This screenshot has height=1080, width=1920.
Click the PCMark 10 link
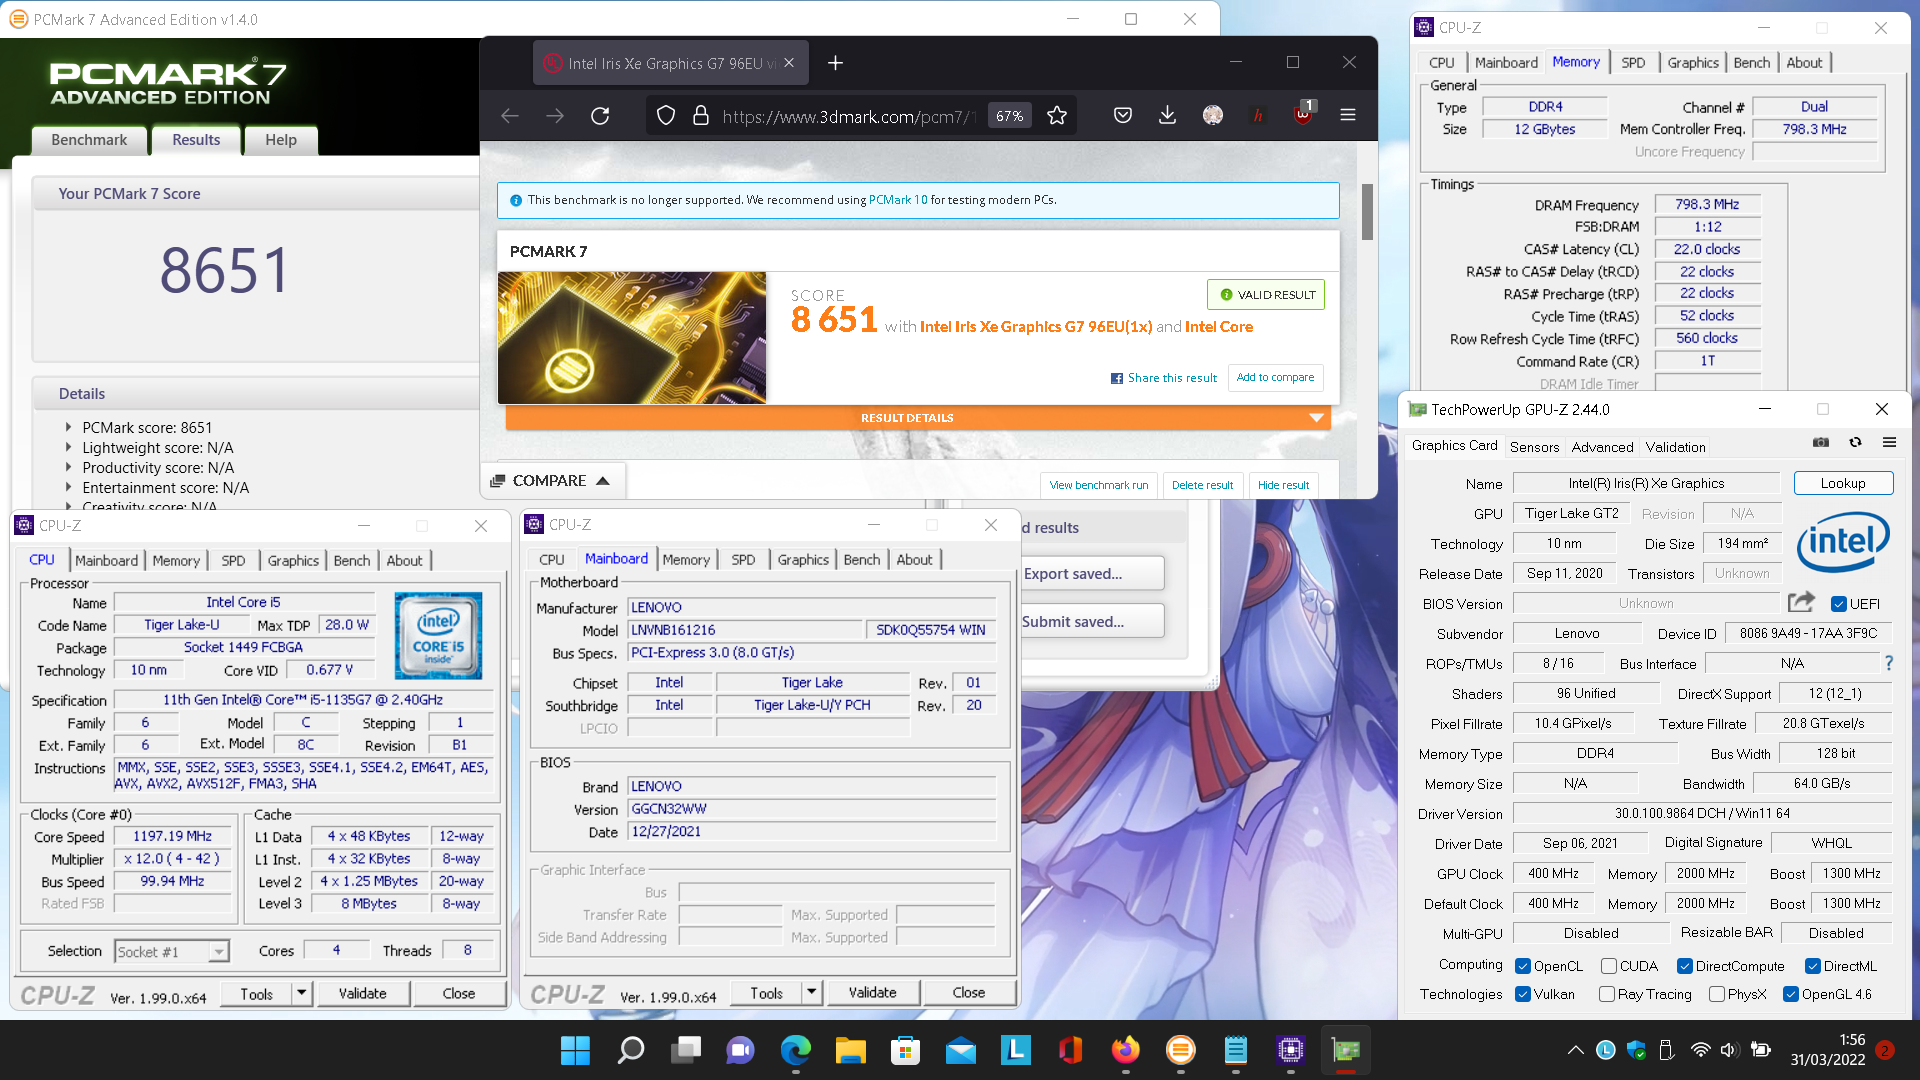[x=898, y=200]
